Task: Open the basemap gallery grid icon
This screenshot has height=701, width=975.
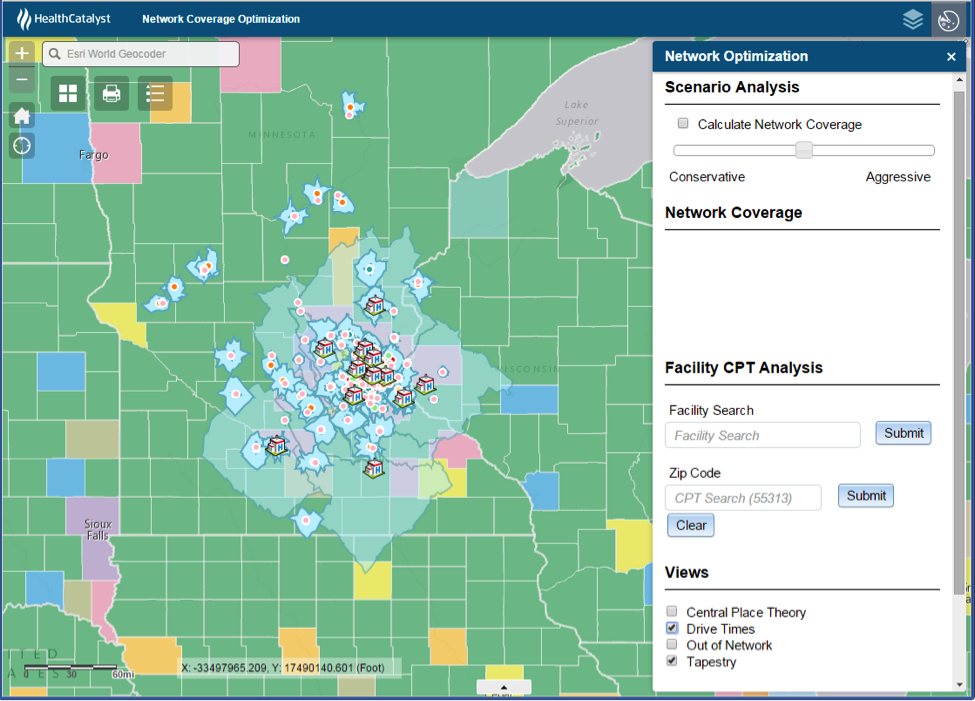Action: 67,93
